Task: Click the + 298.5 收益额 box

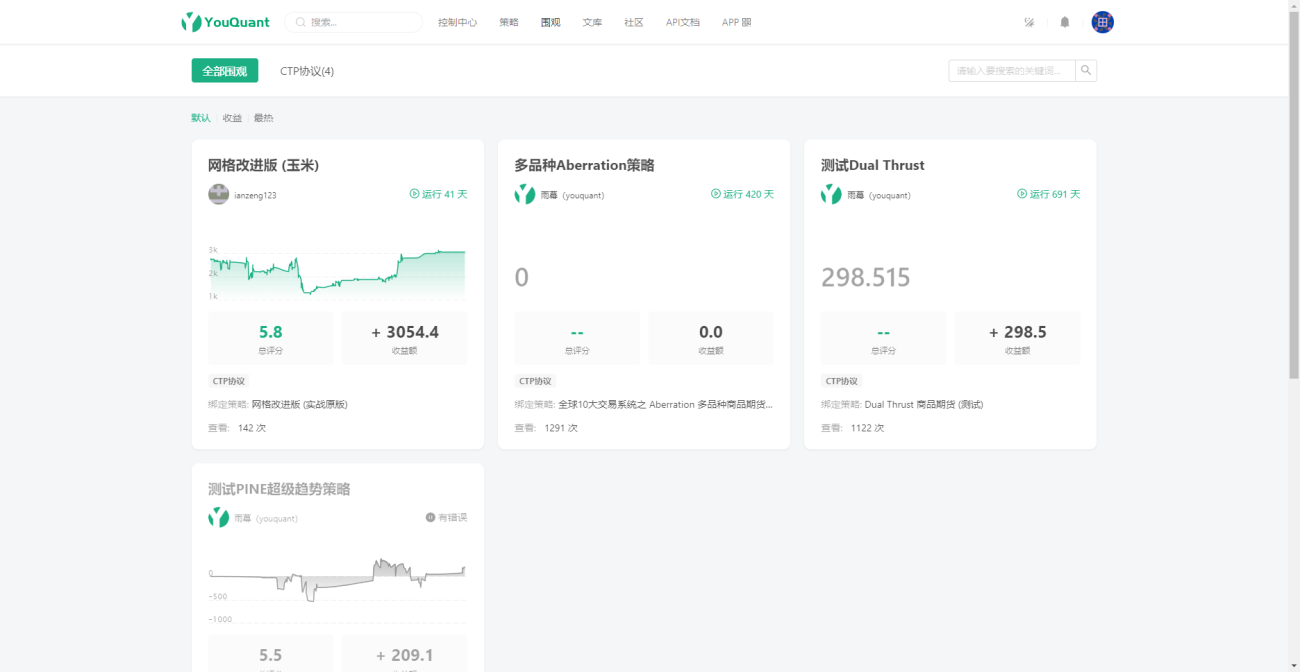Action: [x=1017, y=338]
